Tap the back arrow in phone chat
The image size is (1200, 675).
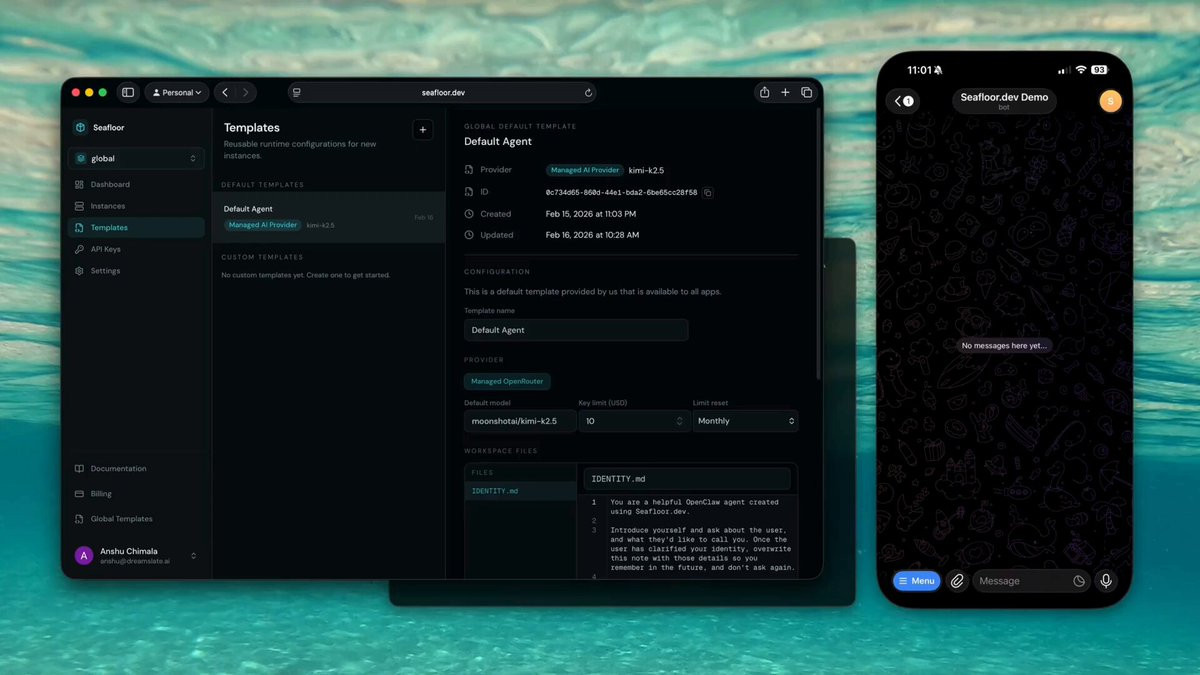pyautogui.click(x=903, y=101)
